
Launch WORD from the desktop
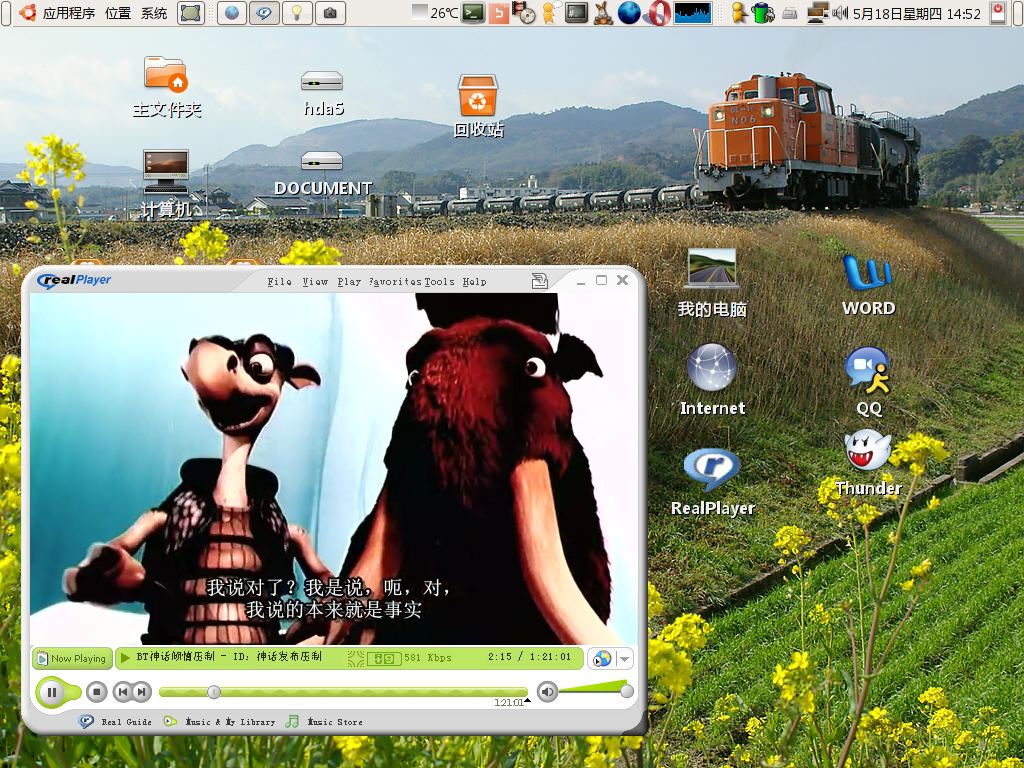coord(868,285)
